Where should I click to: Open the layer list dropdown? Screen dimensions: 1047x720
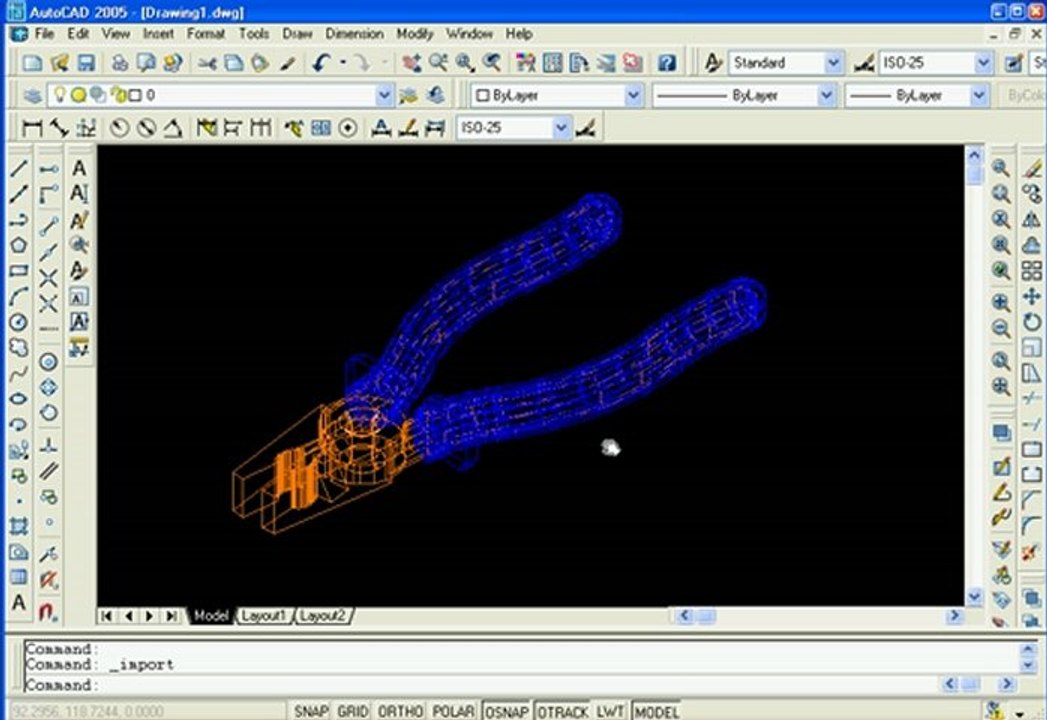click(384, 96)
